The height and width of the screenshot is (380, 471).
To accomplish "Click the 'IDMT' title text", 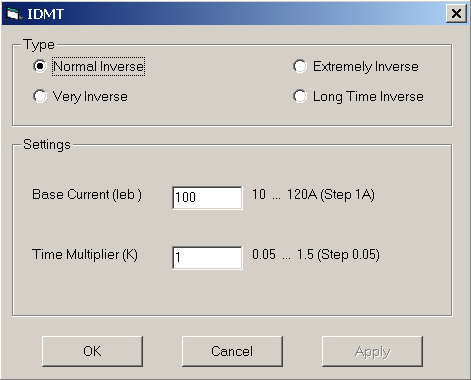I will [x=45, y=14].
